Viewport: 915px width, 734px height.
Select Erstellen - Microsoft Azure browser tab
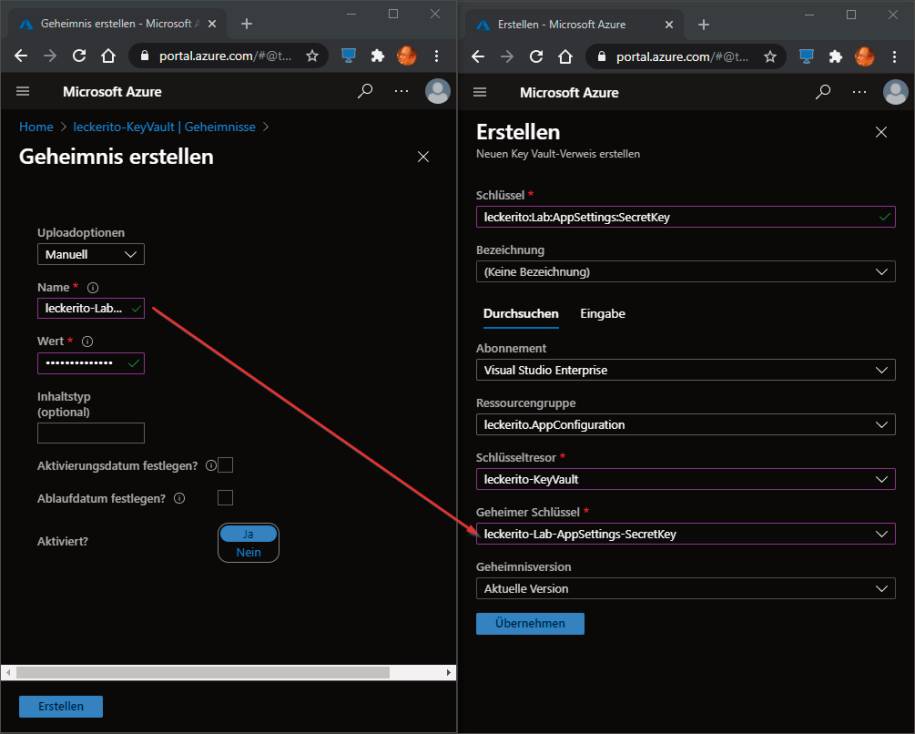[x=572, y=25]
